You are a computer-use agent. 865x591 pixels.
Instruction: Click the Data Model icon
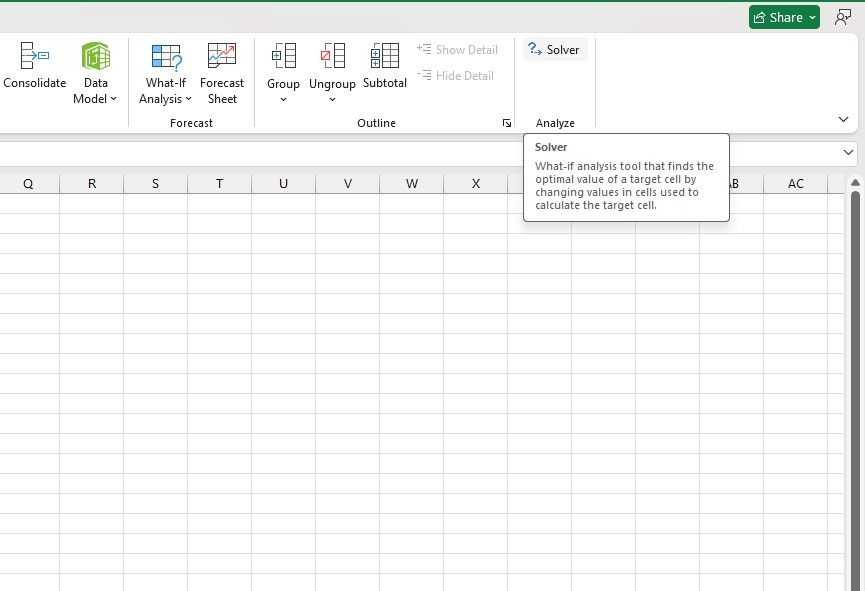point(95,56)
